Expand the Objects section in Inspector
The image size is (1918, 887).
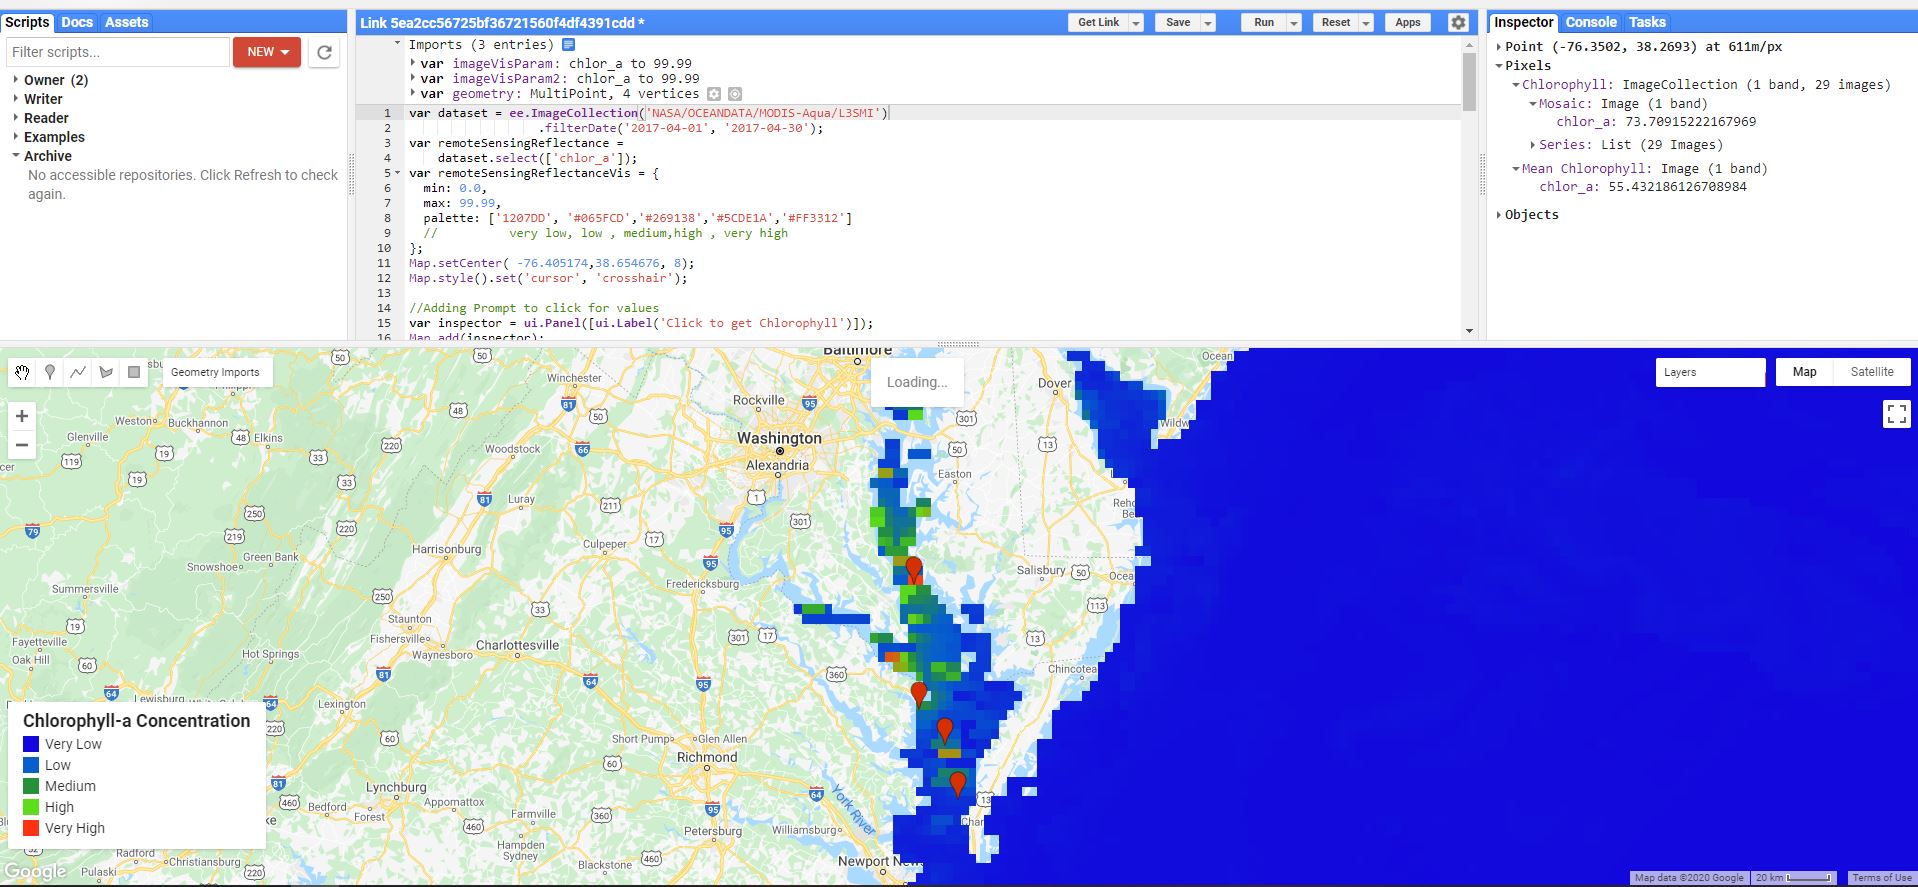coord(1498,215)
